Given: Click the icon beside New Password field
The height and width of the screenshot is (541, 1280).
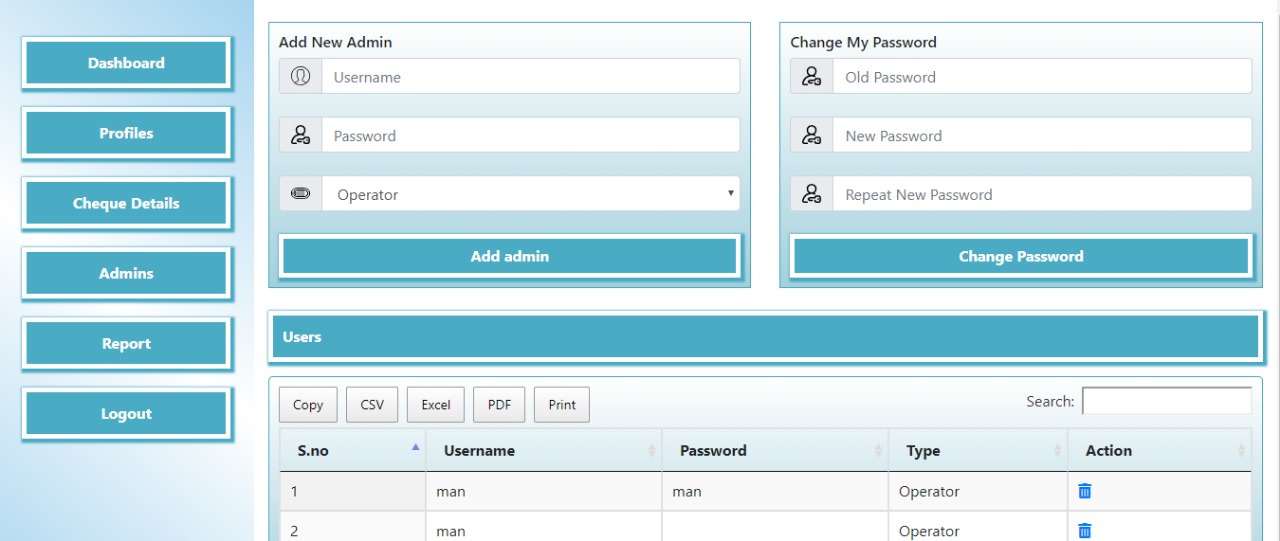Looking at the screenshot, I should pyautogui.click(x=812, y=135).
